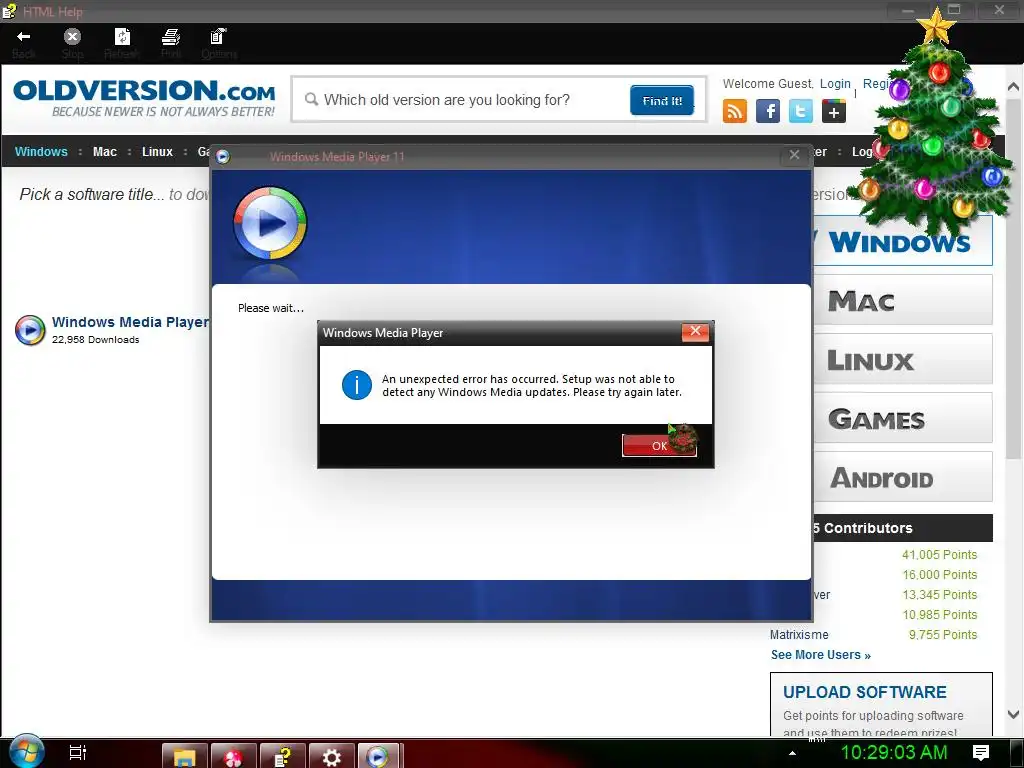Open the Options toolbar icon

[x=218, y=37]
